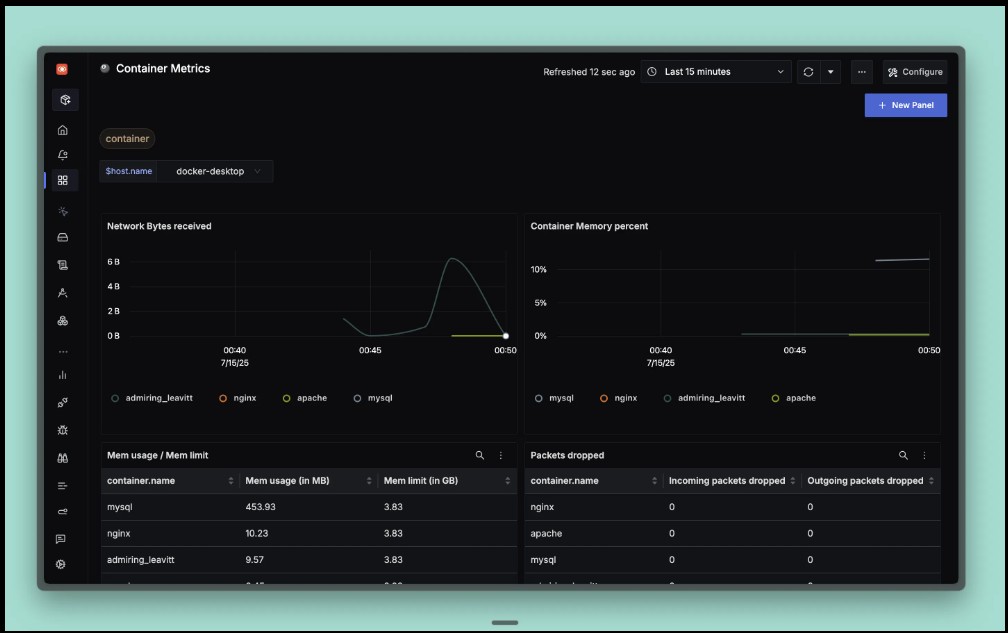This screenshot has height=633, width=1008.
Task: Click the sidebar horizontal ellipsis divider
Action: pos(63,352)
